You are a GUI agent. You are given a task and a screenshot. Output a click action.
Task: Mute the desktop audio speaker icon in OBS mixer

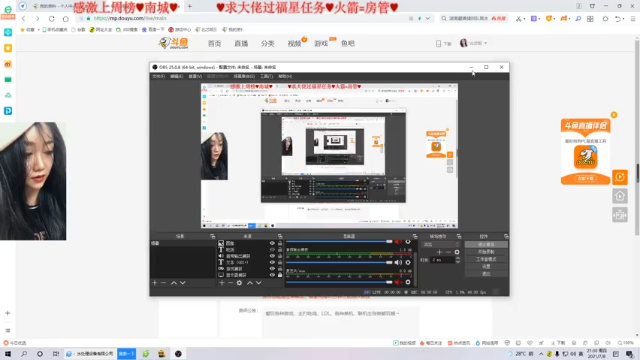(x=398, y=262)
